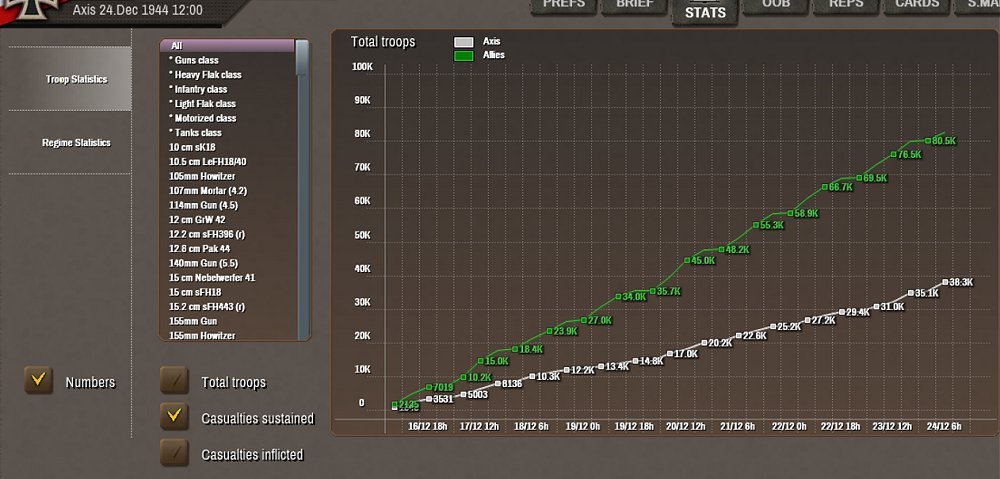The height and width of the screenshot is (479, 1000).
Task: Select the STATS tab
Action: tap(705, 12)
